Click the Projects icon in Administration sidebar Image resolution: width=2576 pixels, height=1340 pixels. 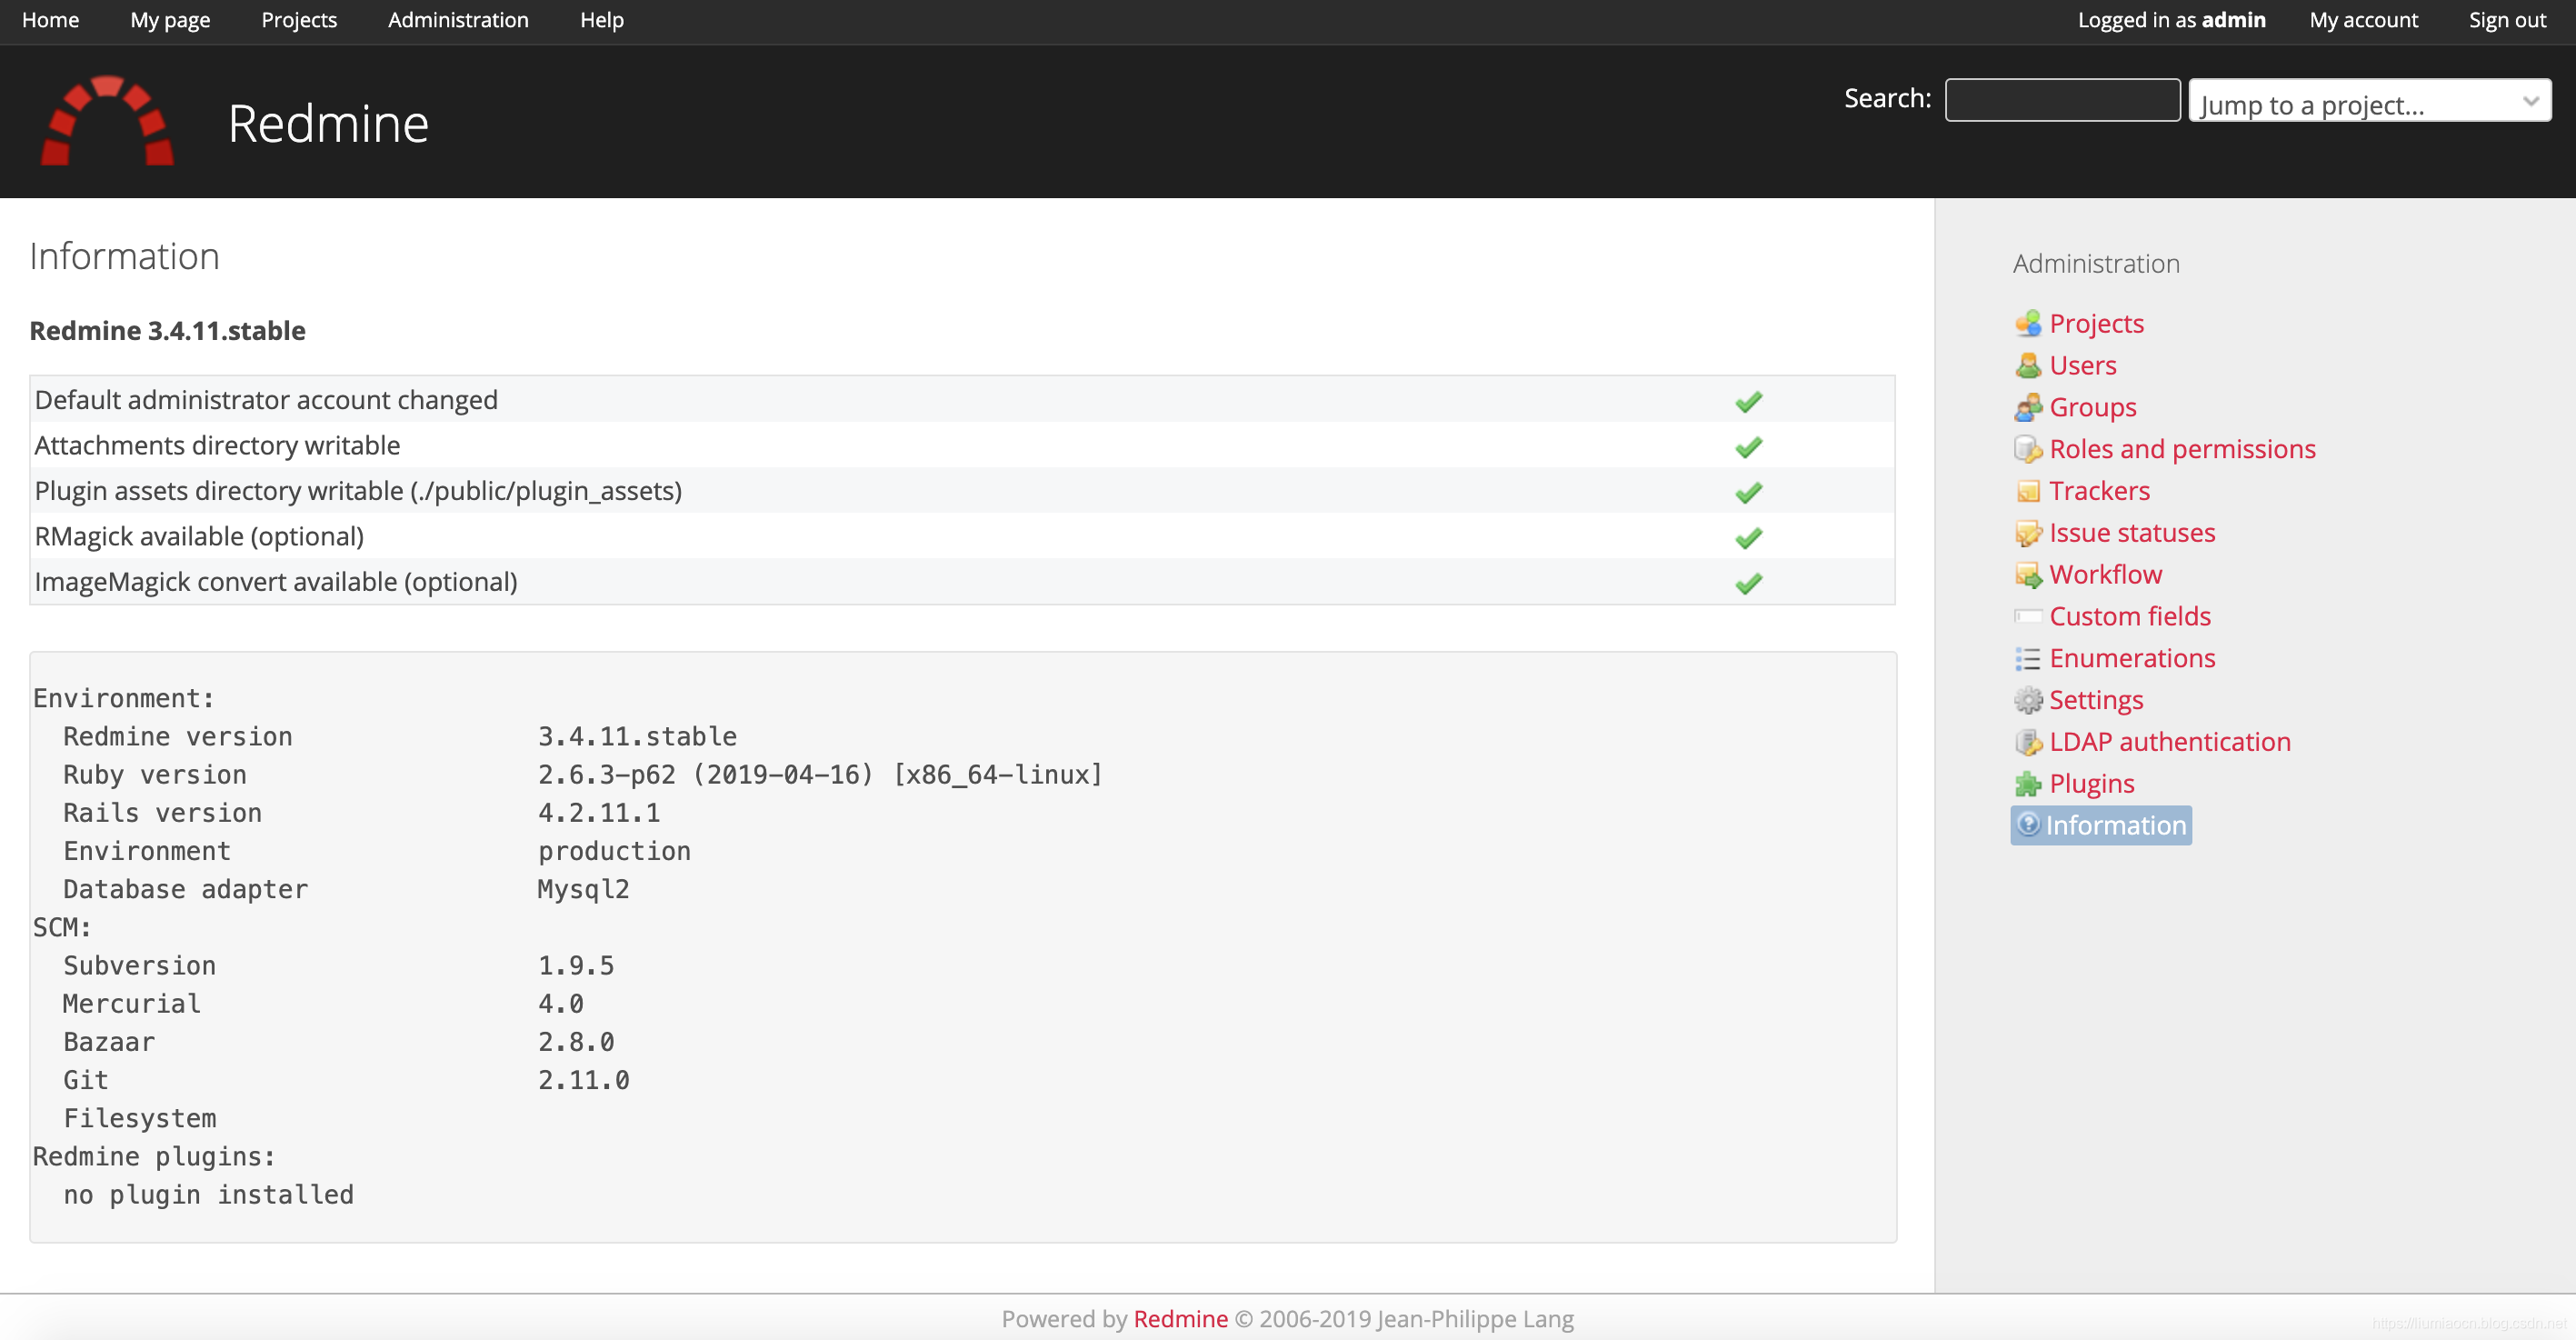coord(2027,324)
